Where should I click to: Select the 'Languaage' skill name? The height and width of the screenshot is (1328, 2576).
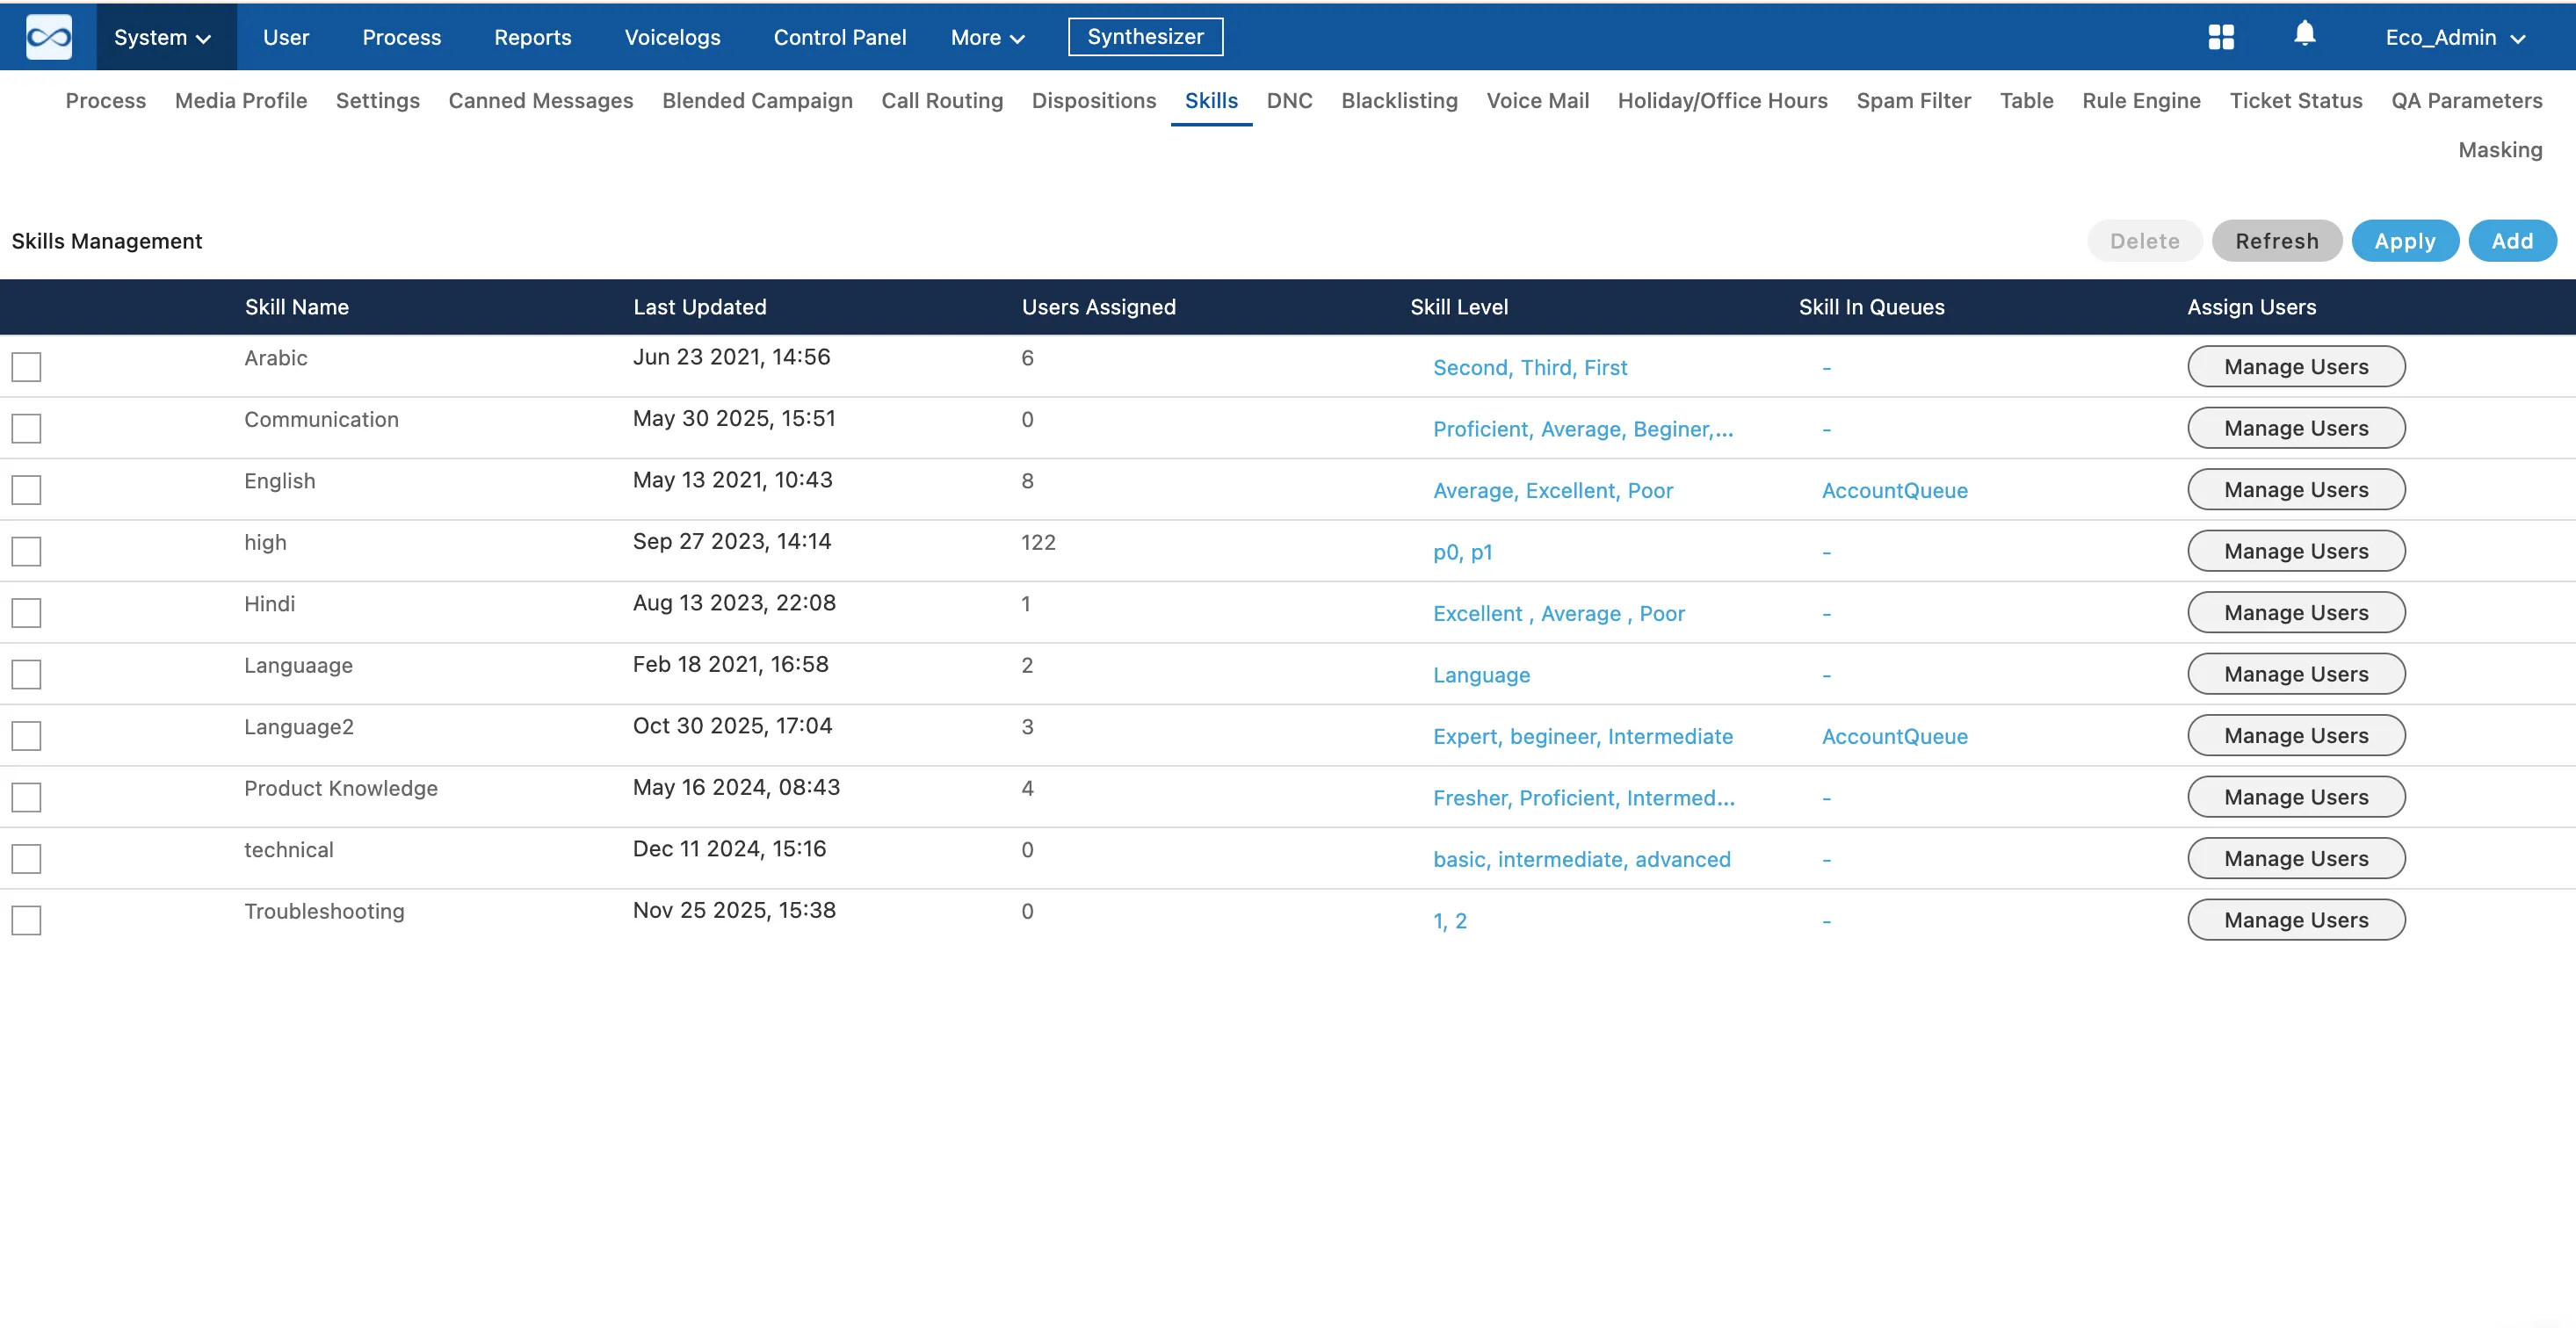298,665
